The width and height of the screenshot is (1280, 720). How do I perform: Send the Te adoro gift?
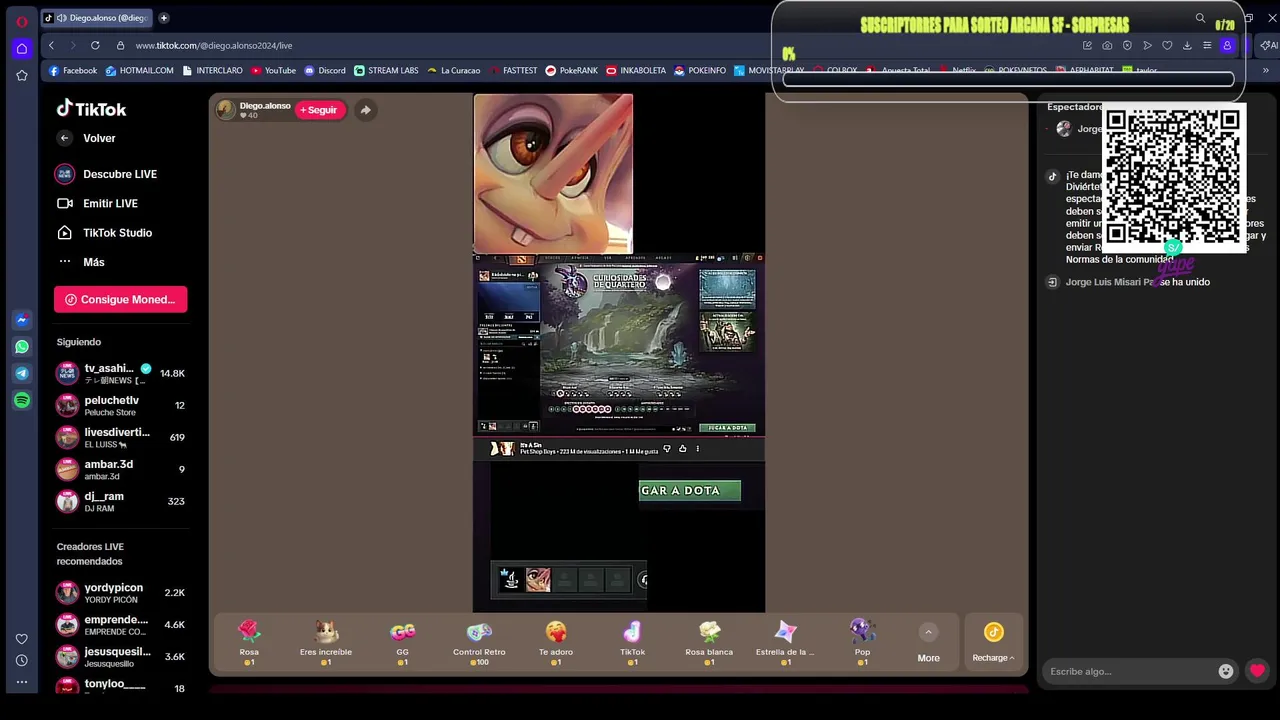click(x=556, y=643)
